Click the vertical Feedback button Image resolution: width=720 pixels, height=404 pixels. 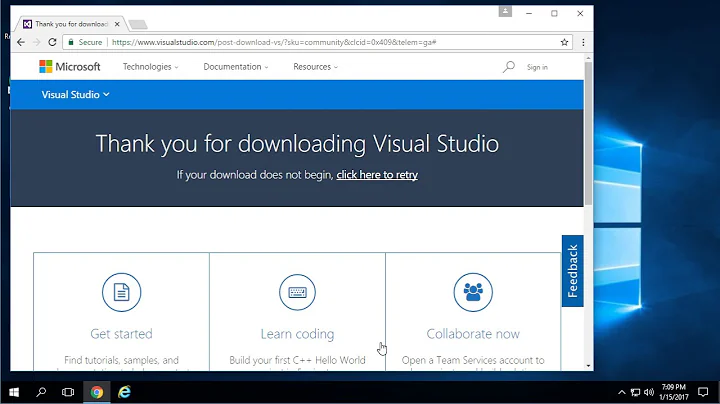coord(573,271)
